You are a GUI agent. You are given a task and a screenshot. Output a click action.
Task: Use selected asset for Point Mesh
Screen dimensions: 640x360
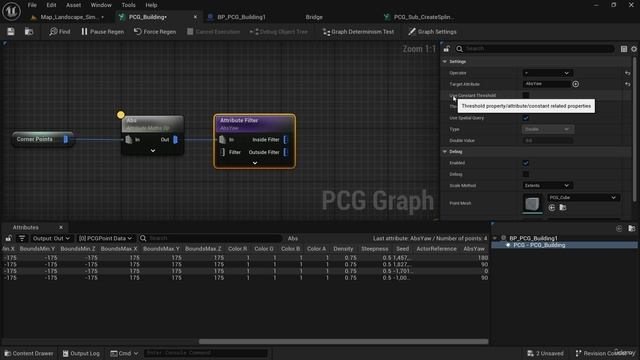pos(552,208)
